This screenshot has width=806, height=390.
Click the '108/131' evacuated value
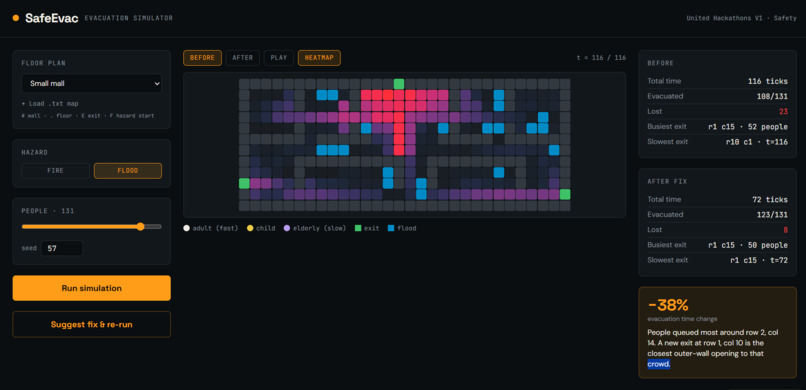(772, 96)
